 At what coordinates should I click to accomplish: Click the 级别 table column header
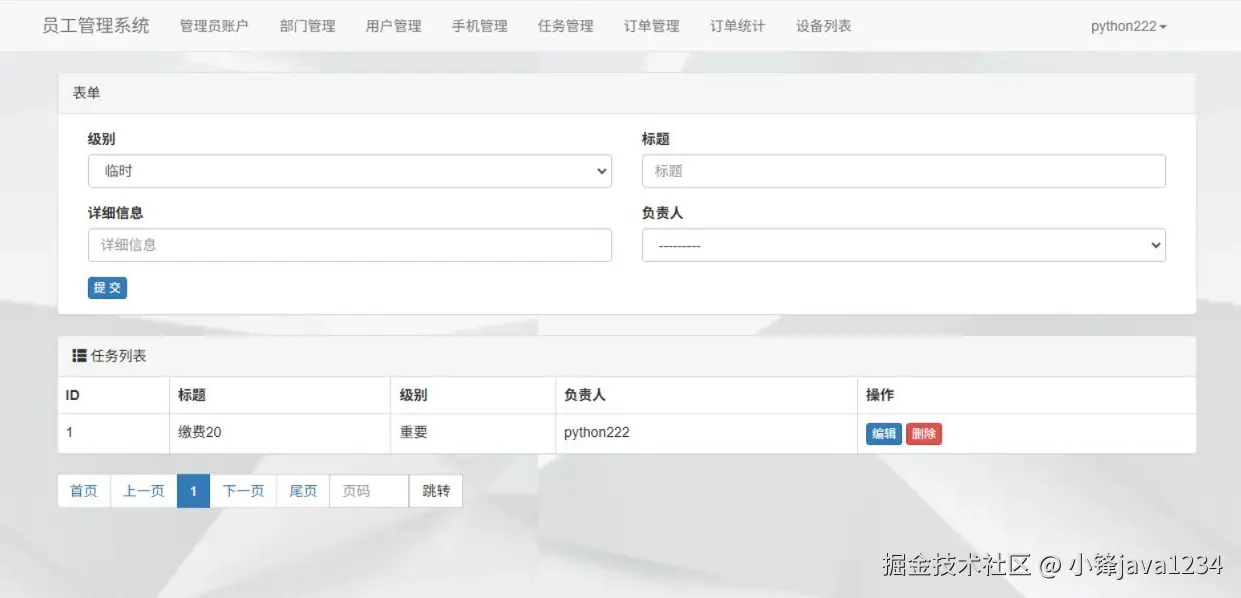pos(474,395)
